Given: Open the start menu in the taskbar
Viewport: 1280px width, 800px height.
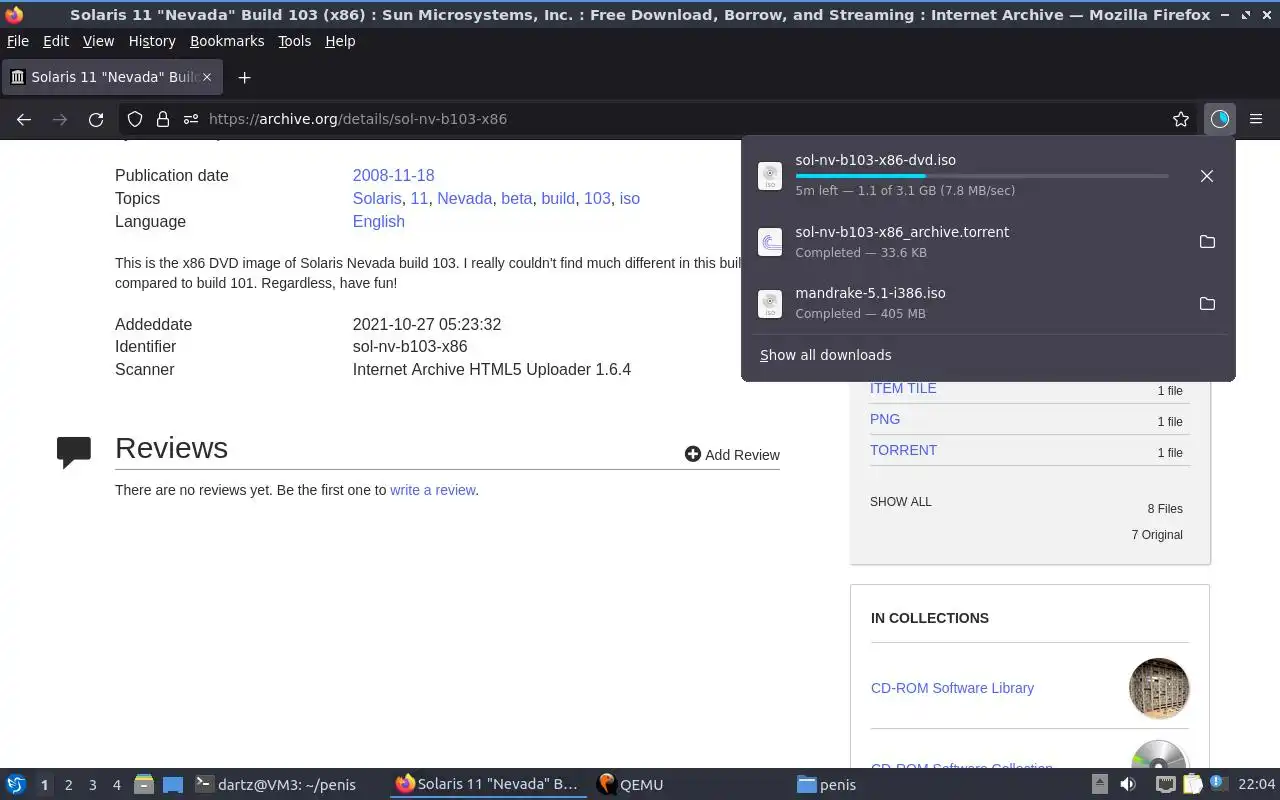Looking at the screenshot, I should (x=16, y=785).
